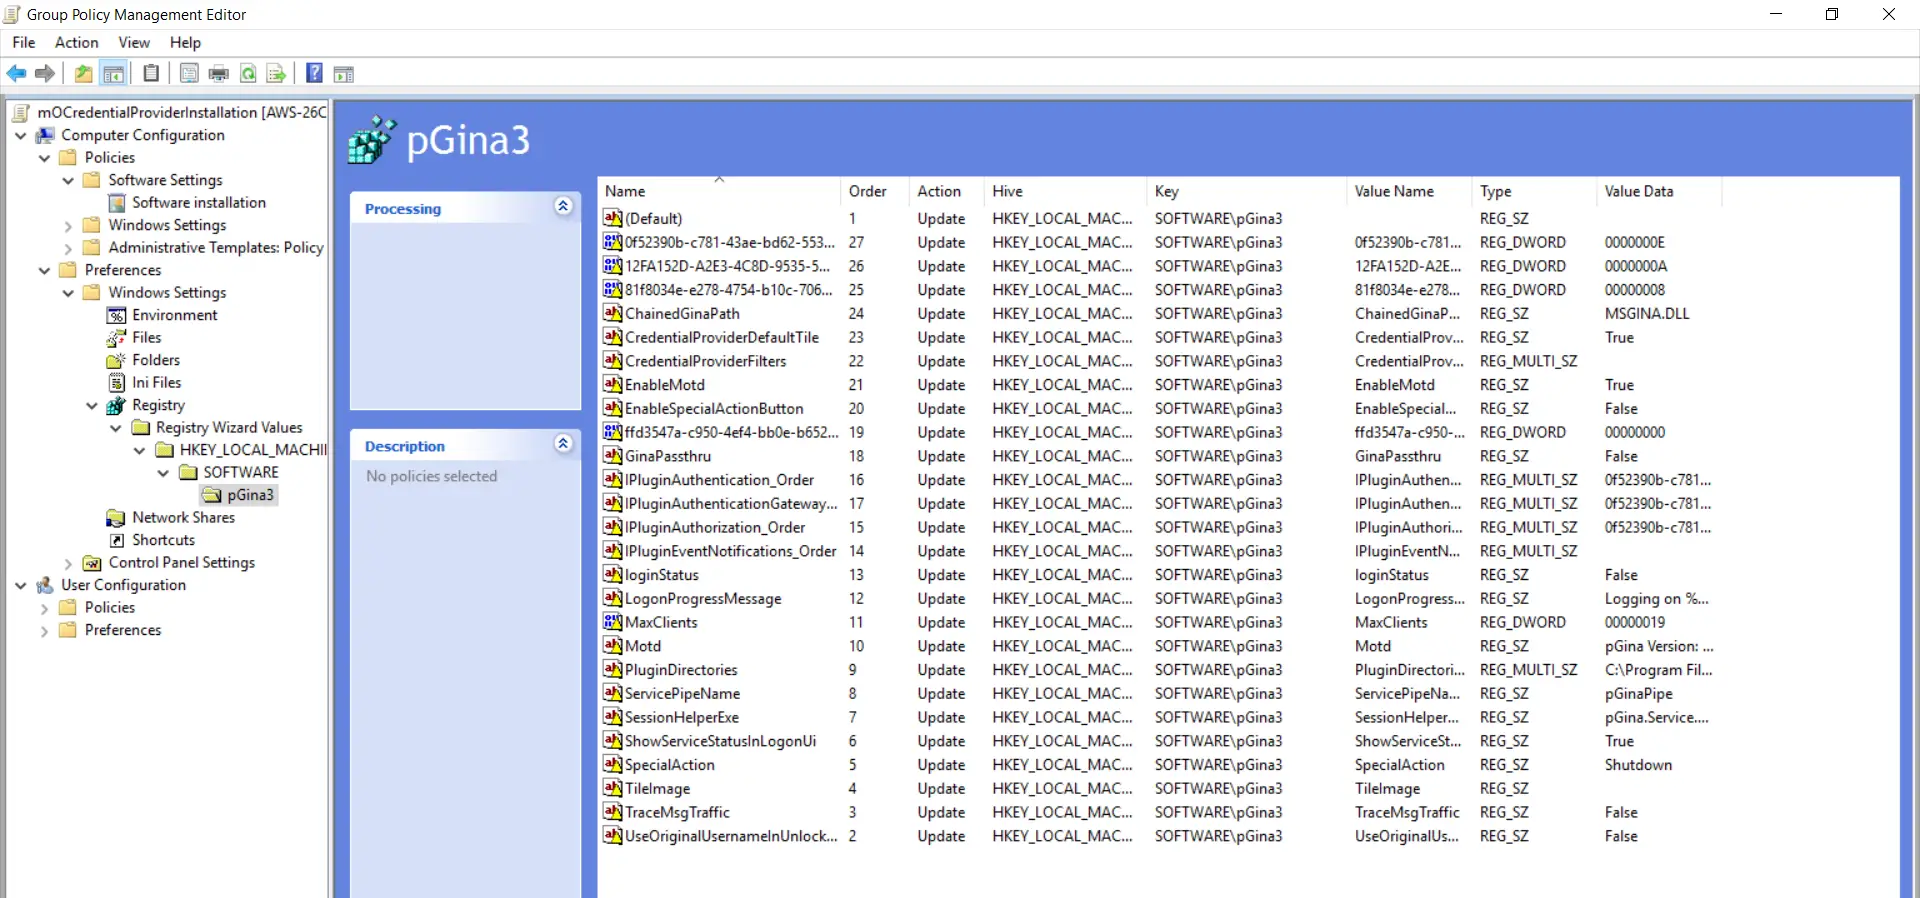This screenshot has width=1920, height=898.
Task: Toggle Show/Hide Action Pane icon
Action: point(344,73)
